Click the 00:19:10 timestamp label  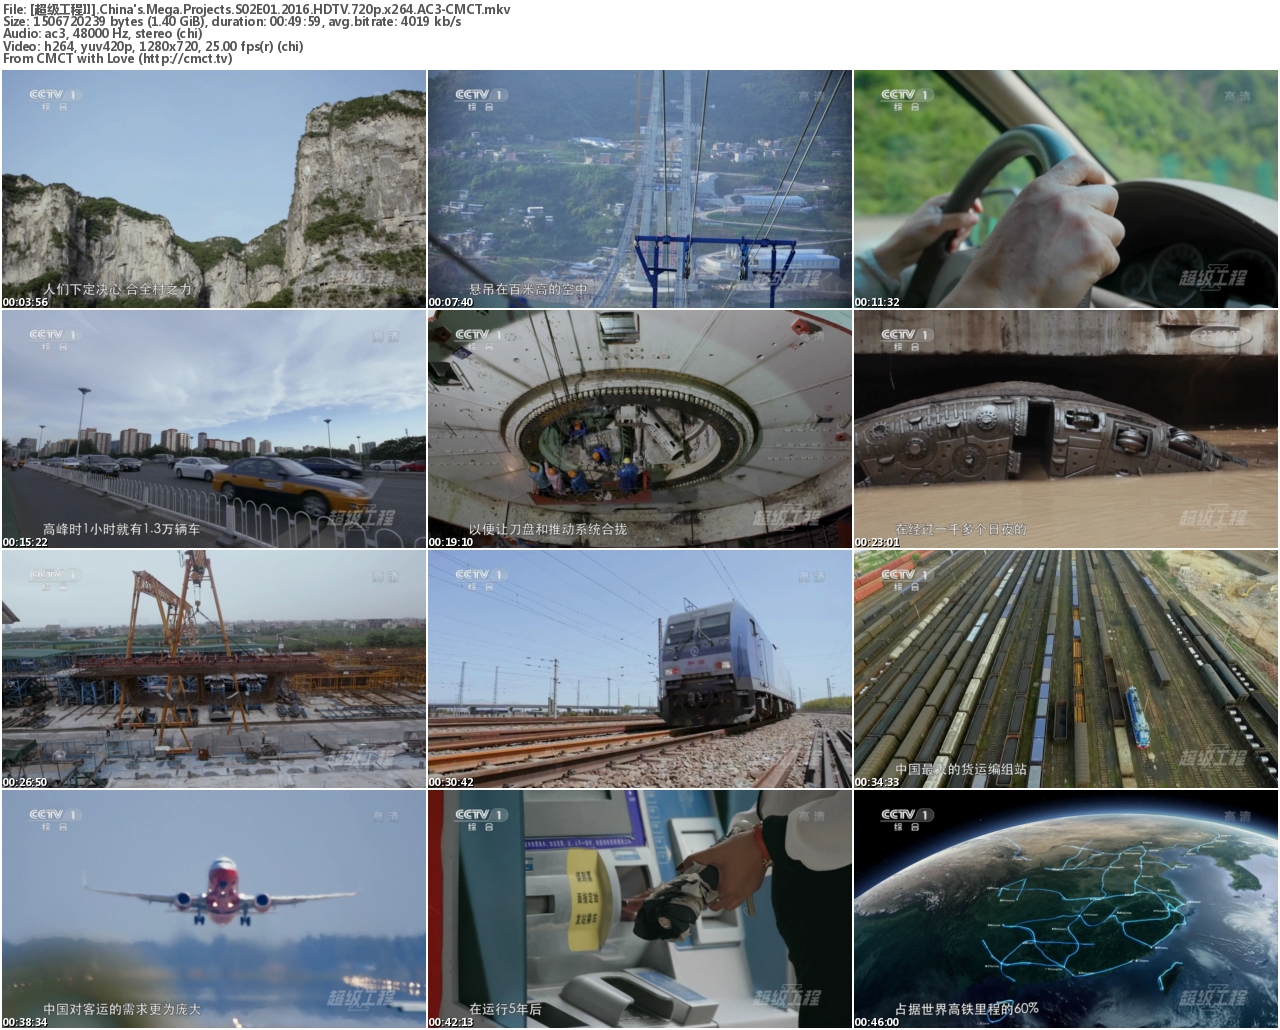pos(451,542)
